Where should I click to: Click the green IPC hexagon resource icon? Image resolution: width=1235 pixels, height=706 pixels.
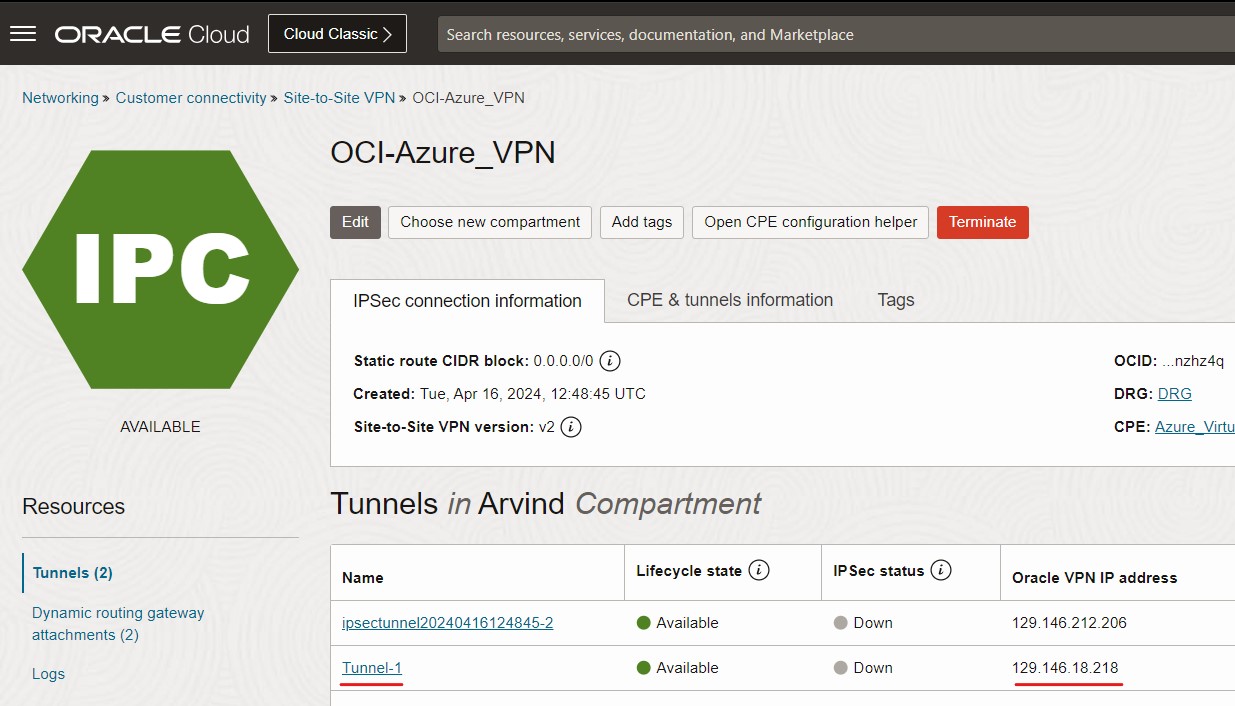coord(160,270)
